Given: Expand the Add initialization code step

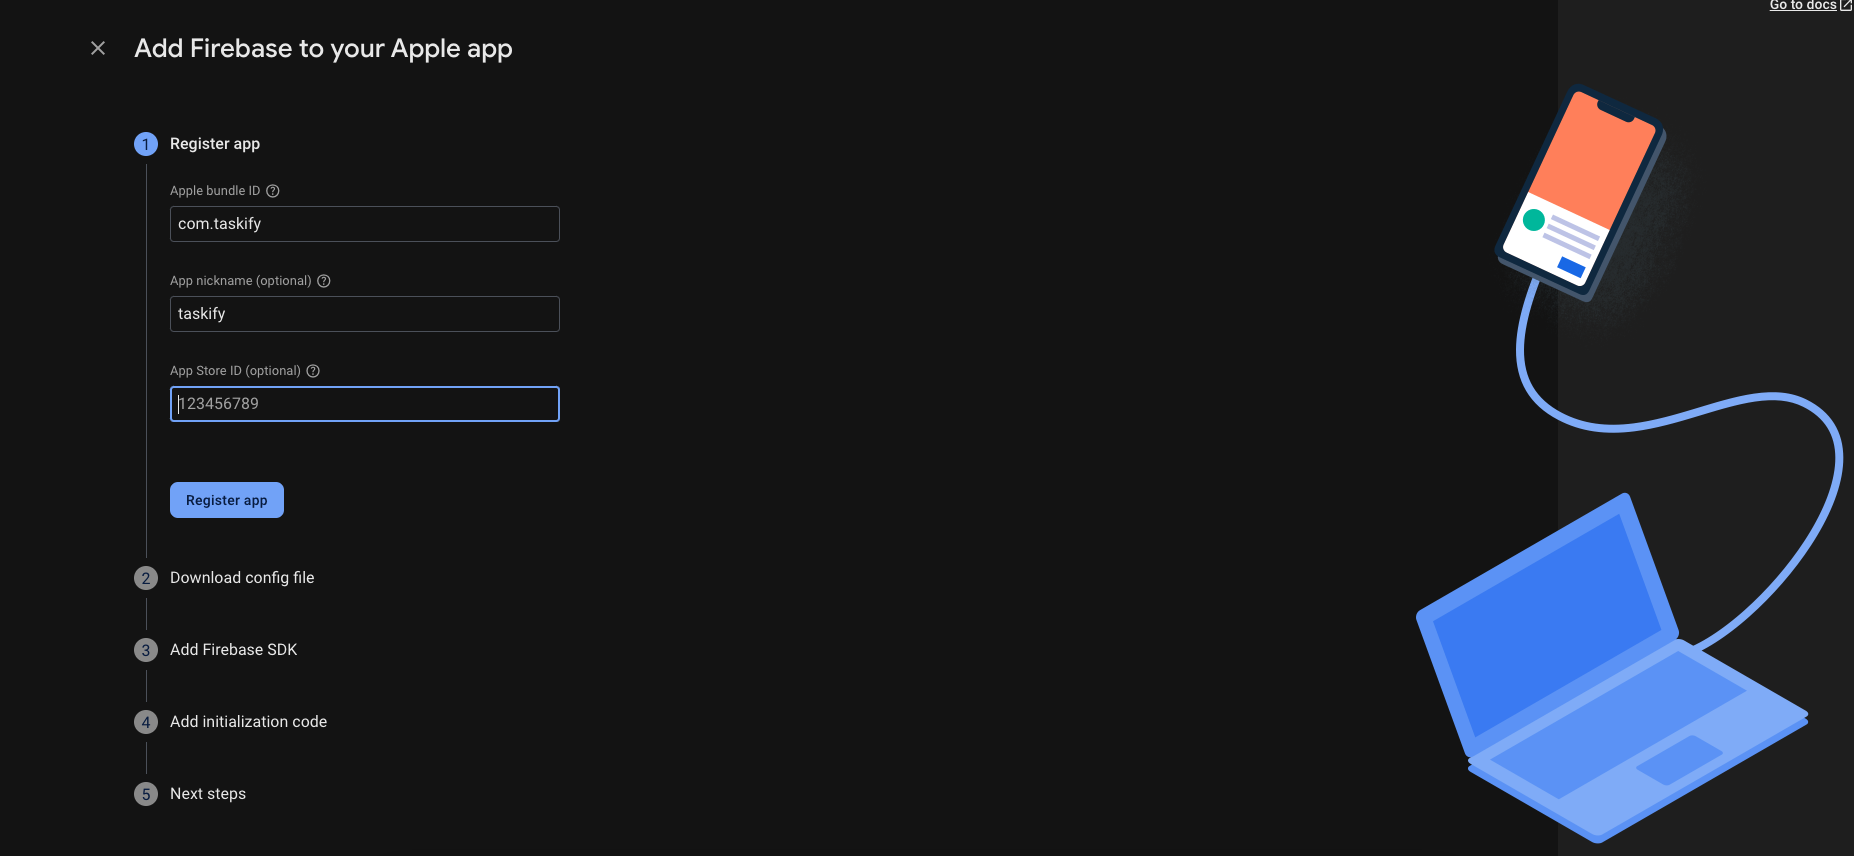Looking at the screenshot, I should 248,722.
